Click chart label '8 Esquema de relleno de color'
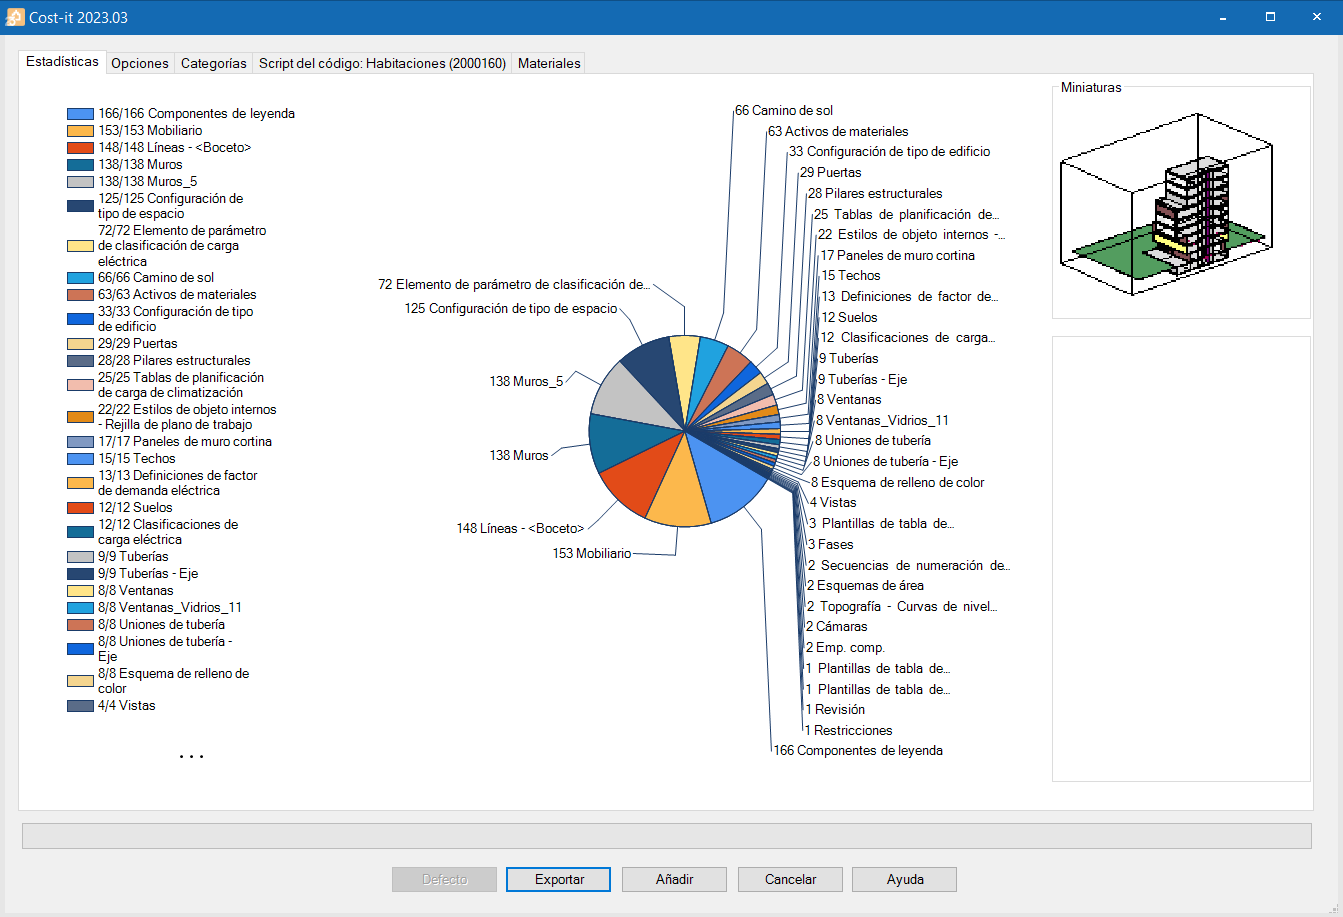Image resolution: width=1343 pixels, height=917 pixels. pos(898,482)
